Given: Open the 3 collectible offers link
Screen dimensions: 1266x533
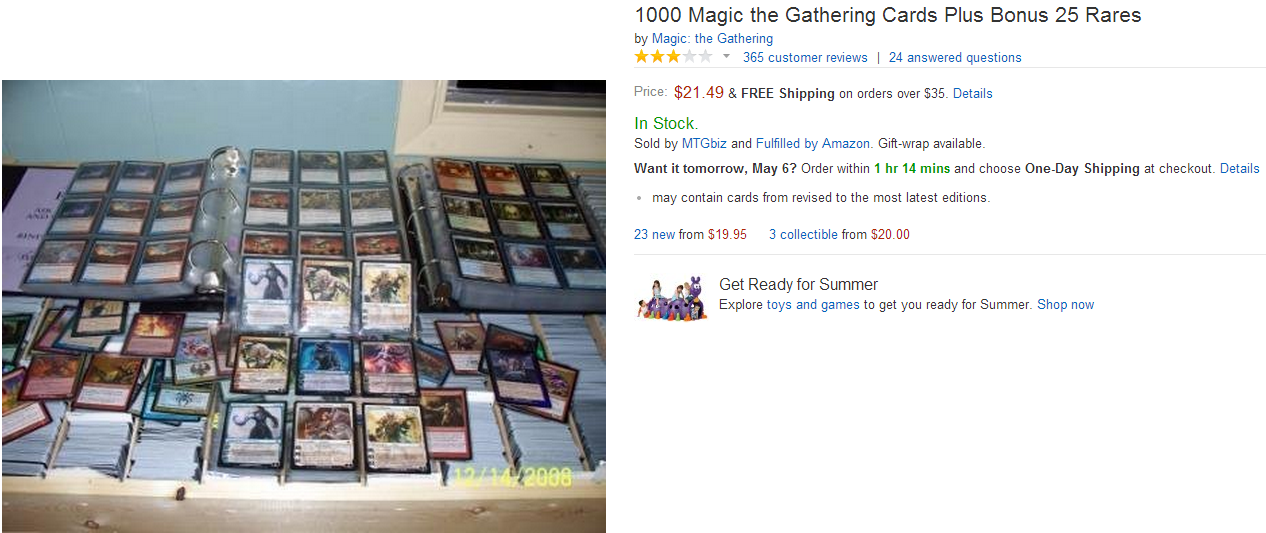Looking at the screenshot, I should point(803,235).
